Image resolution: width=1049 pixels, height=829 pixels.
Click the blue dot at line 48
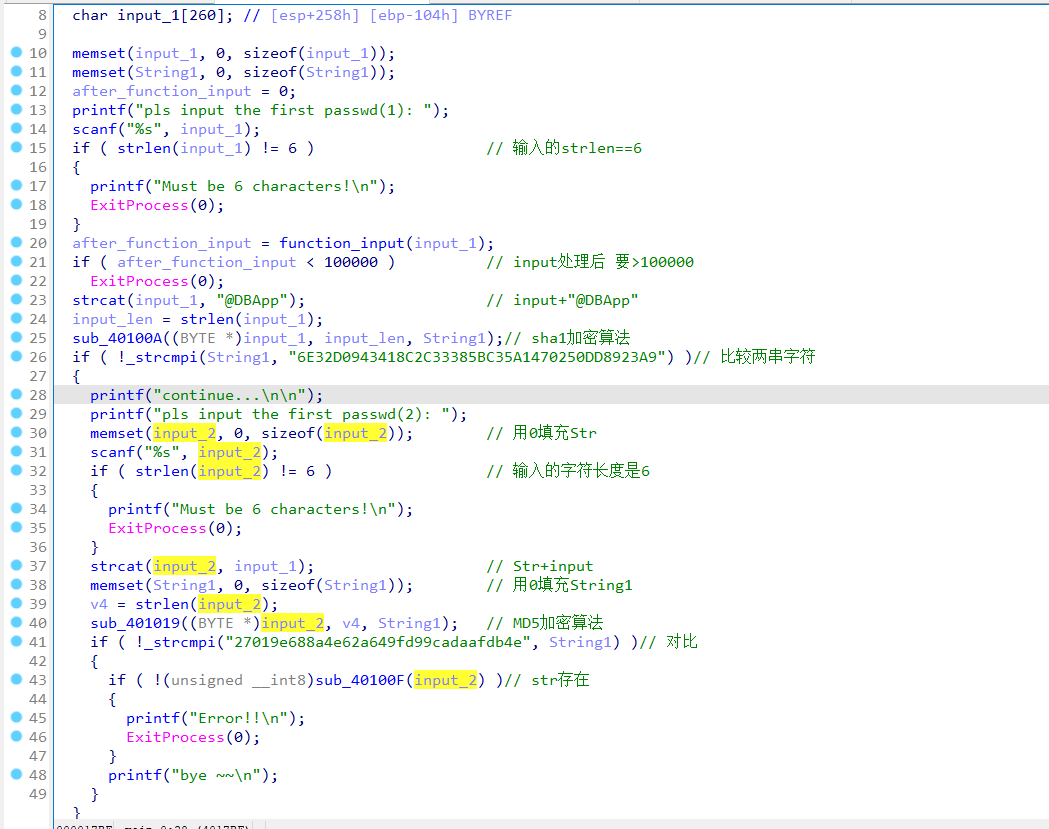coord(16,775)
